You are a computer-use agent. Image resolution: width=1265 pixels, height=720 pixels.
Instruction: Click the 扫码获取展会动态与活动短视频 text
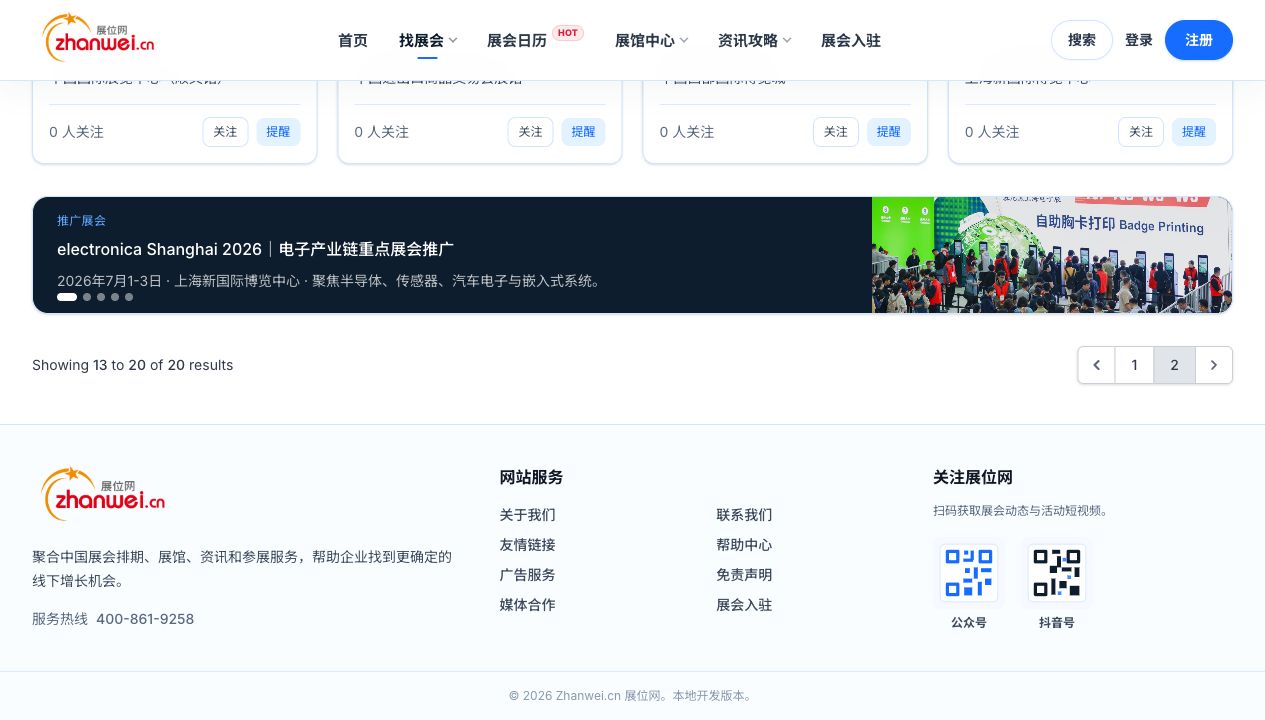[x=1021, y=510]
